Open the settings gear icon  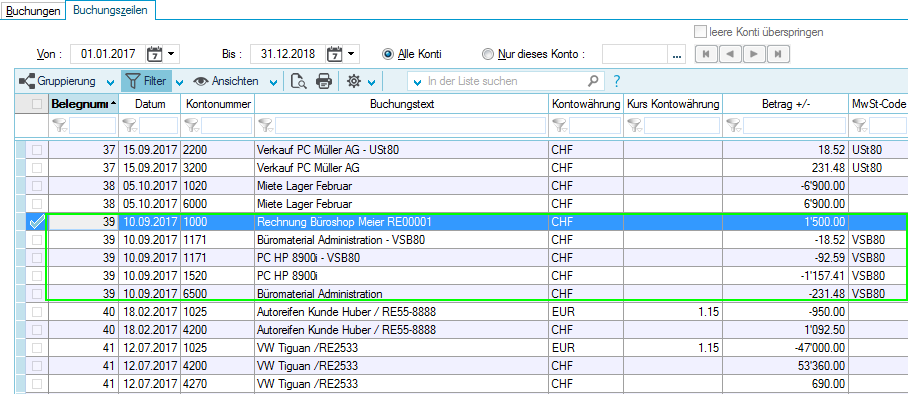(x=353, y=82)
